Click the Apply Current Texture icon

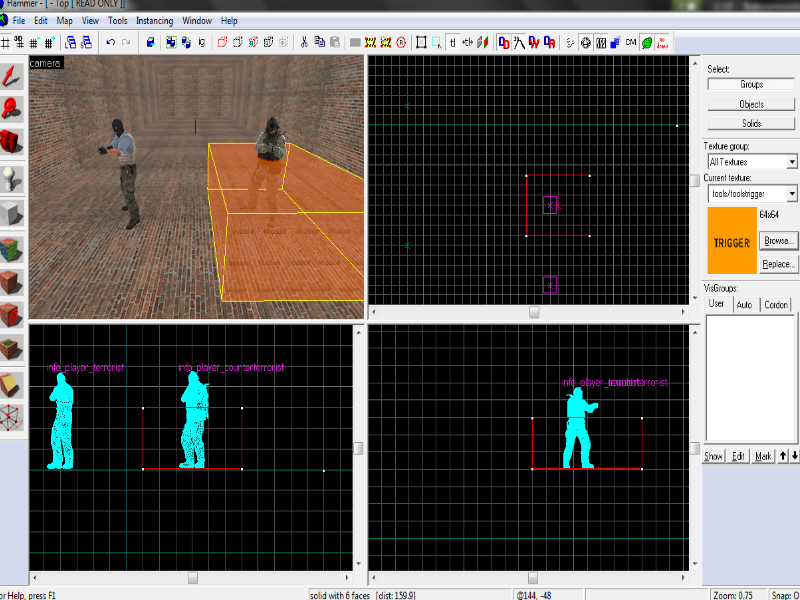tap(11, 282)
